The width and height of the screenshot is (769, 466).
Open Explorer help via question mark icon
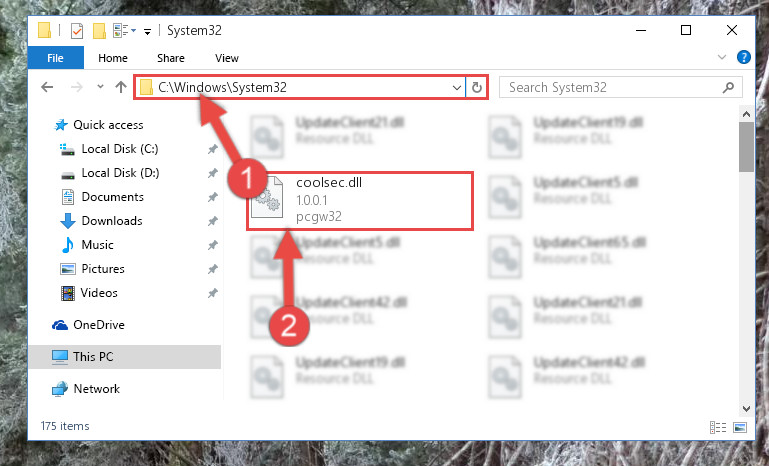(x=743, y=57)
